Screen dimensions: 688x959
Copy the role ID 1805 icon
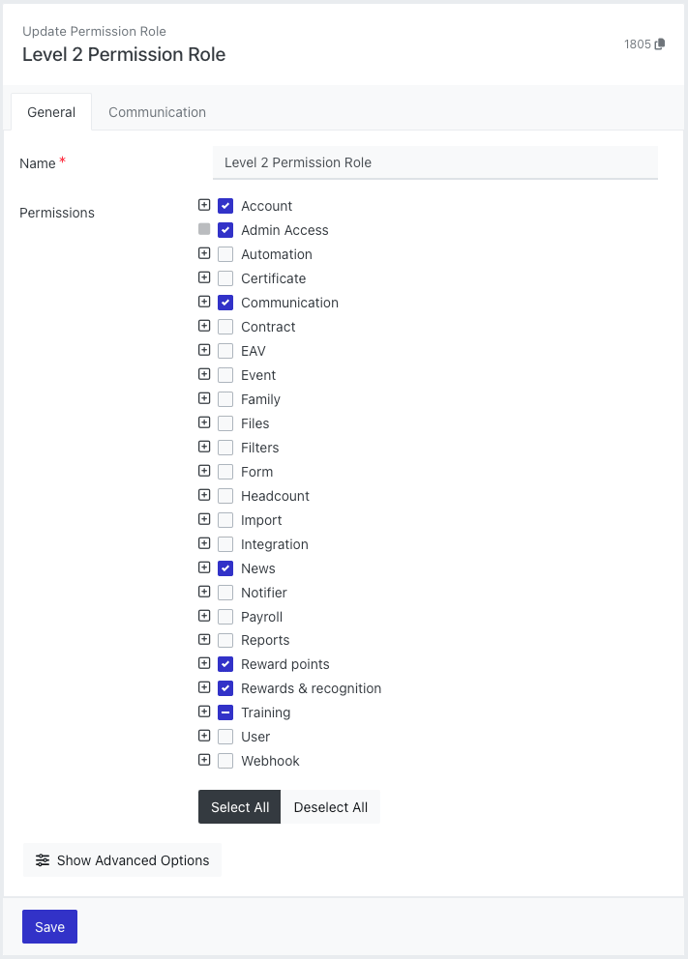(x=660, y=45)
